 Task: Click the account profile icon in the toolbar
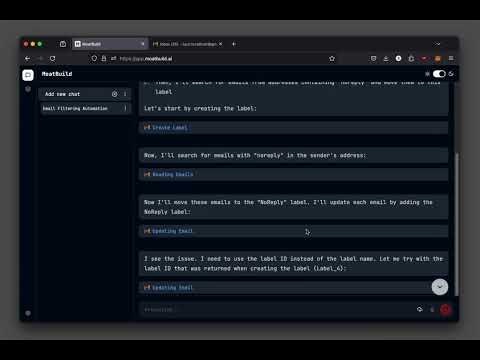click(x=399, y=58)
